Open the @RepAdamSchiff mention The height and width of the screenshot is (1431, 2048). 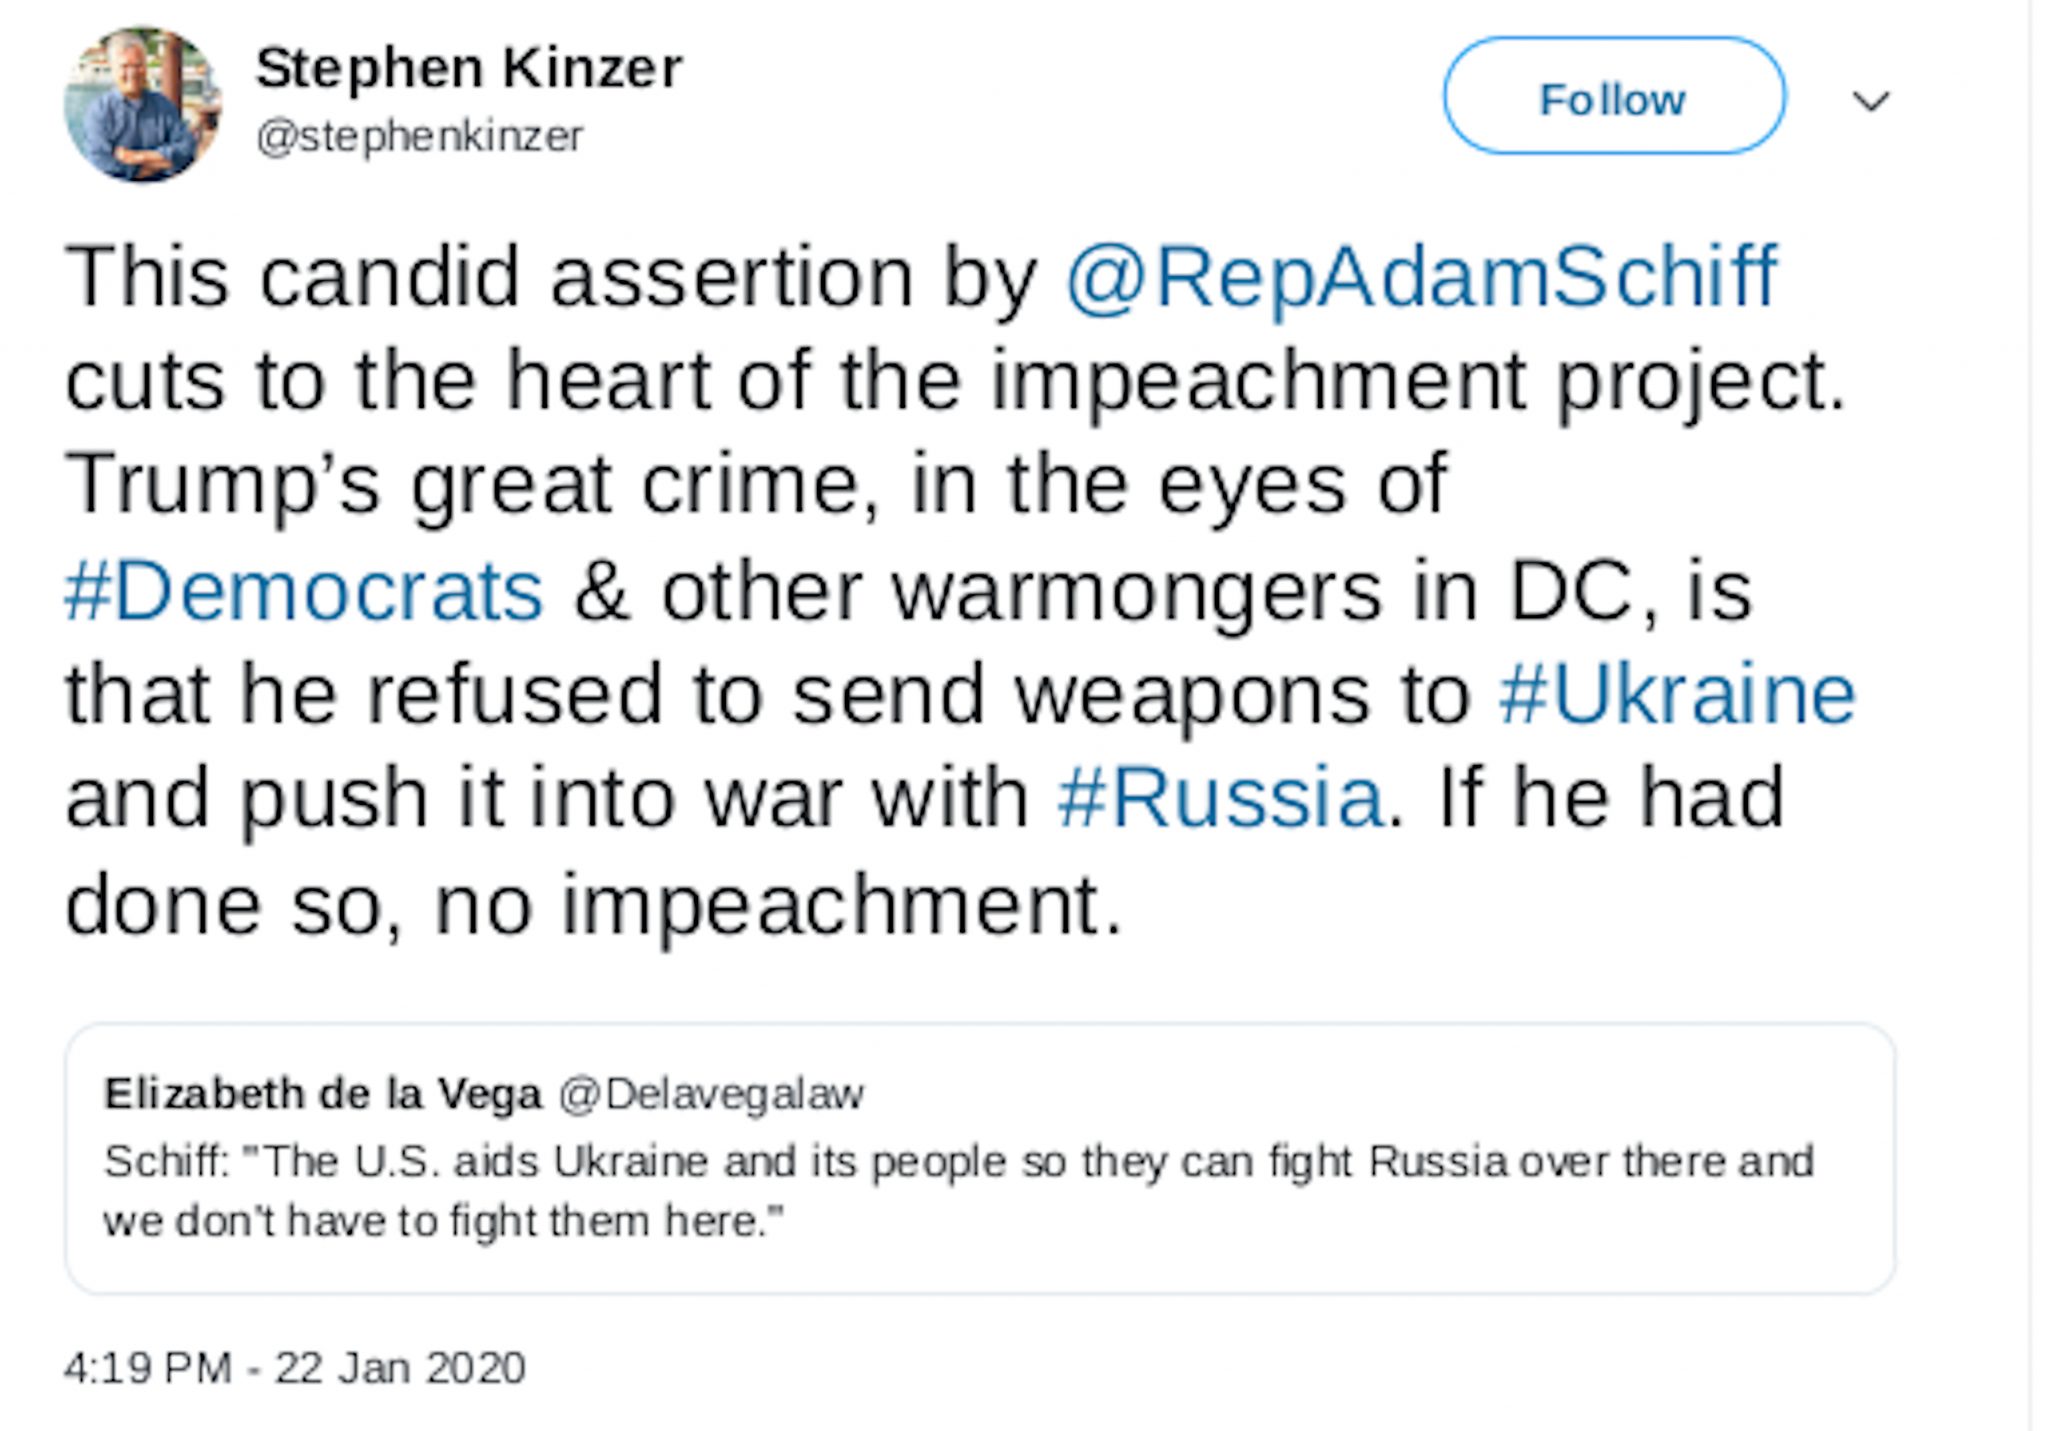click(1420, 277)
